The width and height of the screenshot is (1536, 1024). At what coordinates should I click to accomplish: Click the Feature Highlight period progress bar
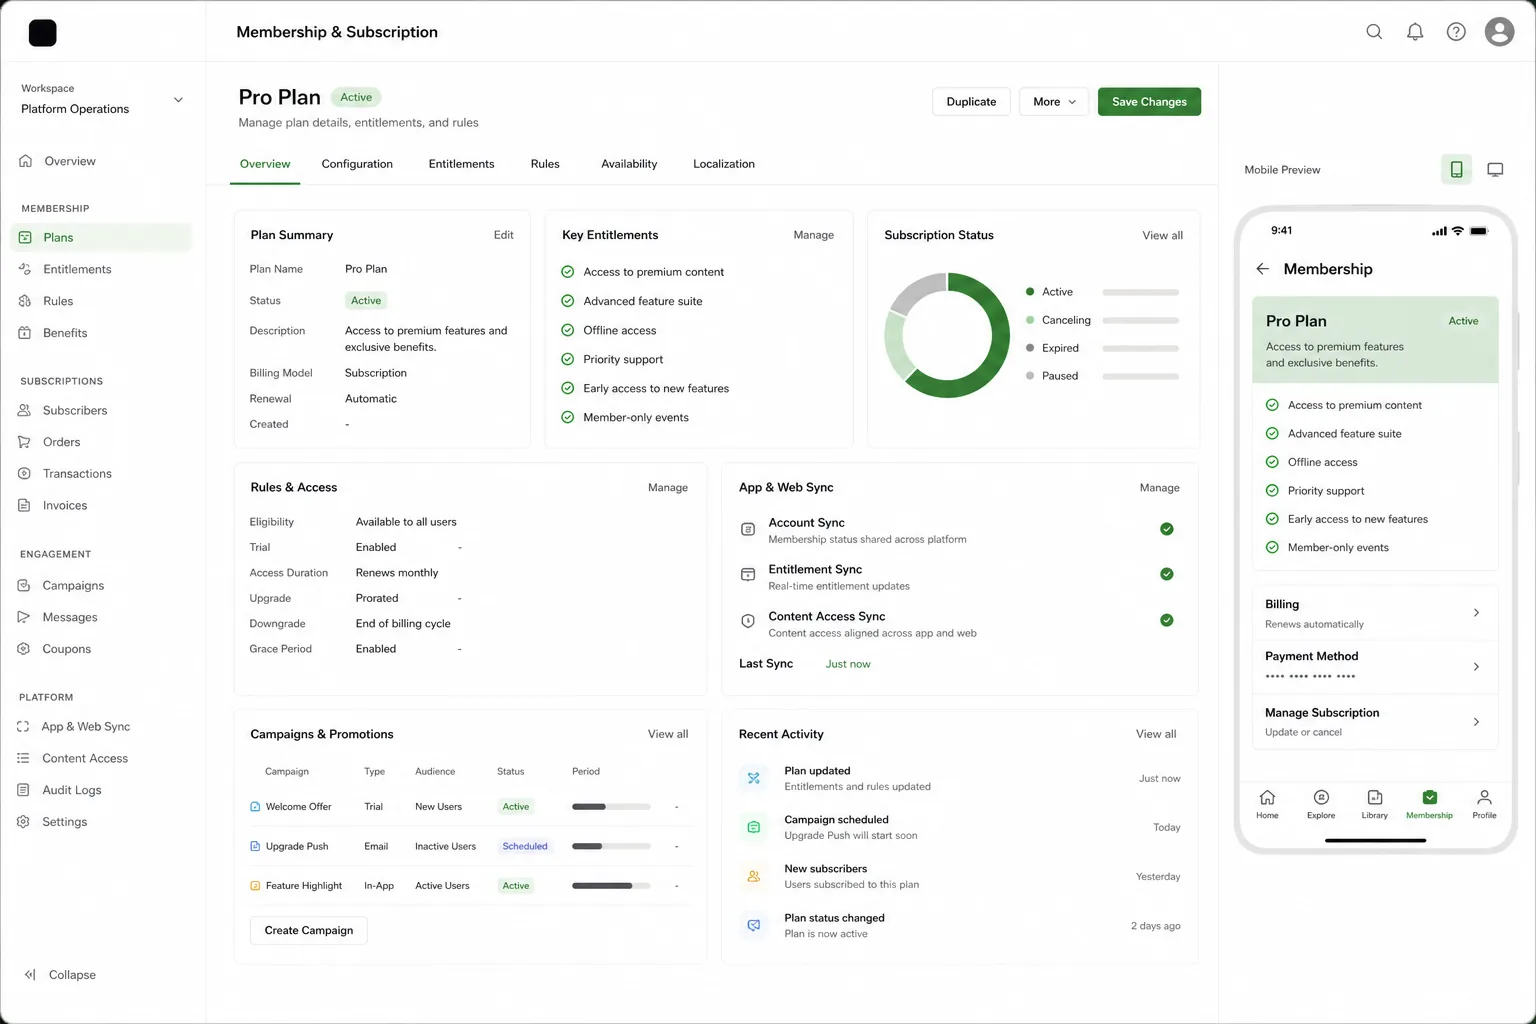pyautogui.click(x=611, y=886)
